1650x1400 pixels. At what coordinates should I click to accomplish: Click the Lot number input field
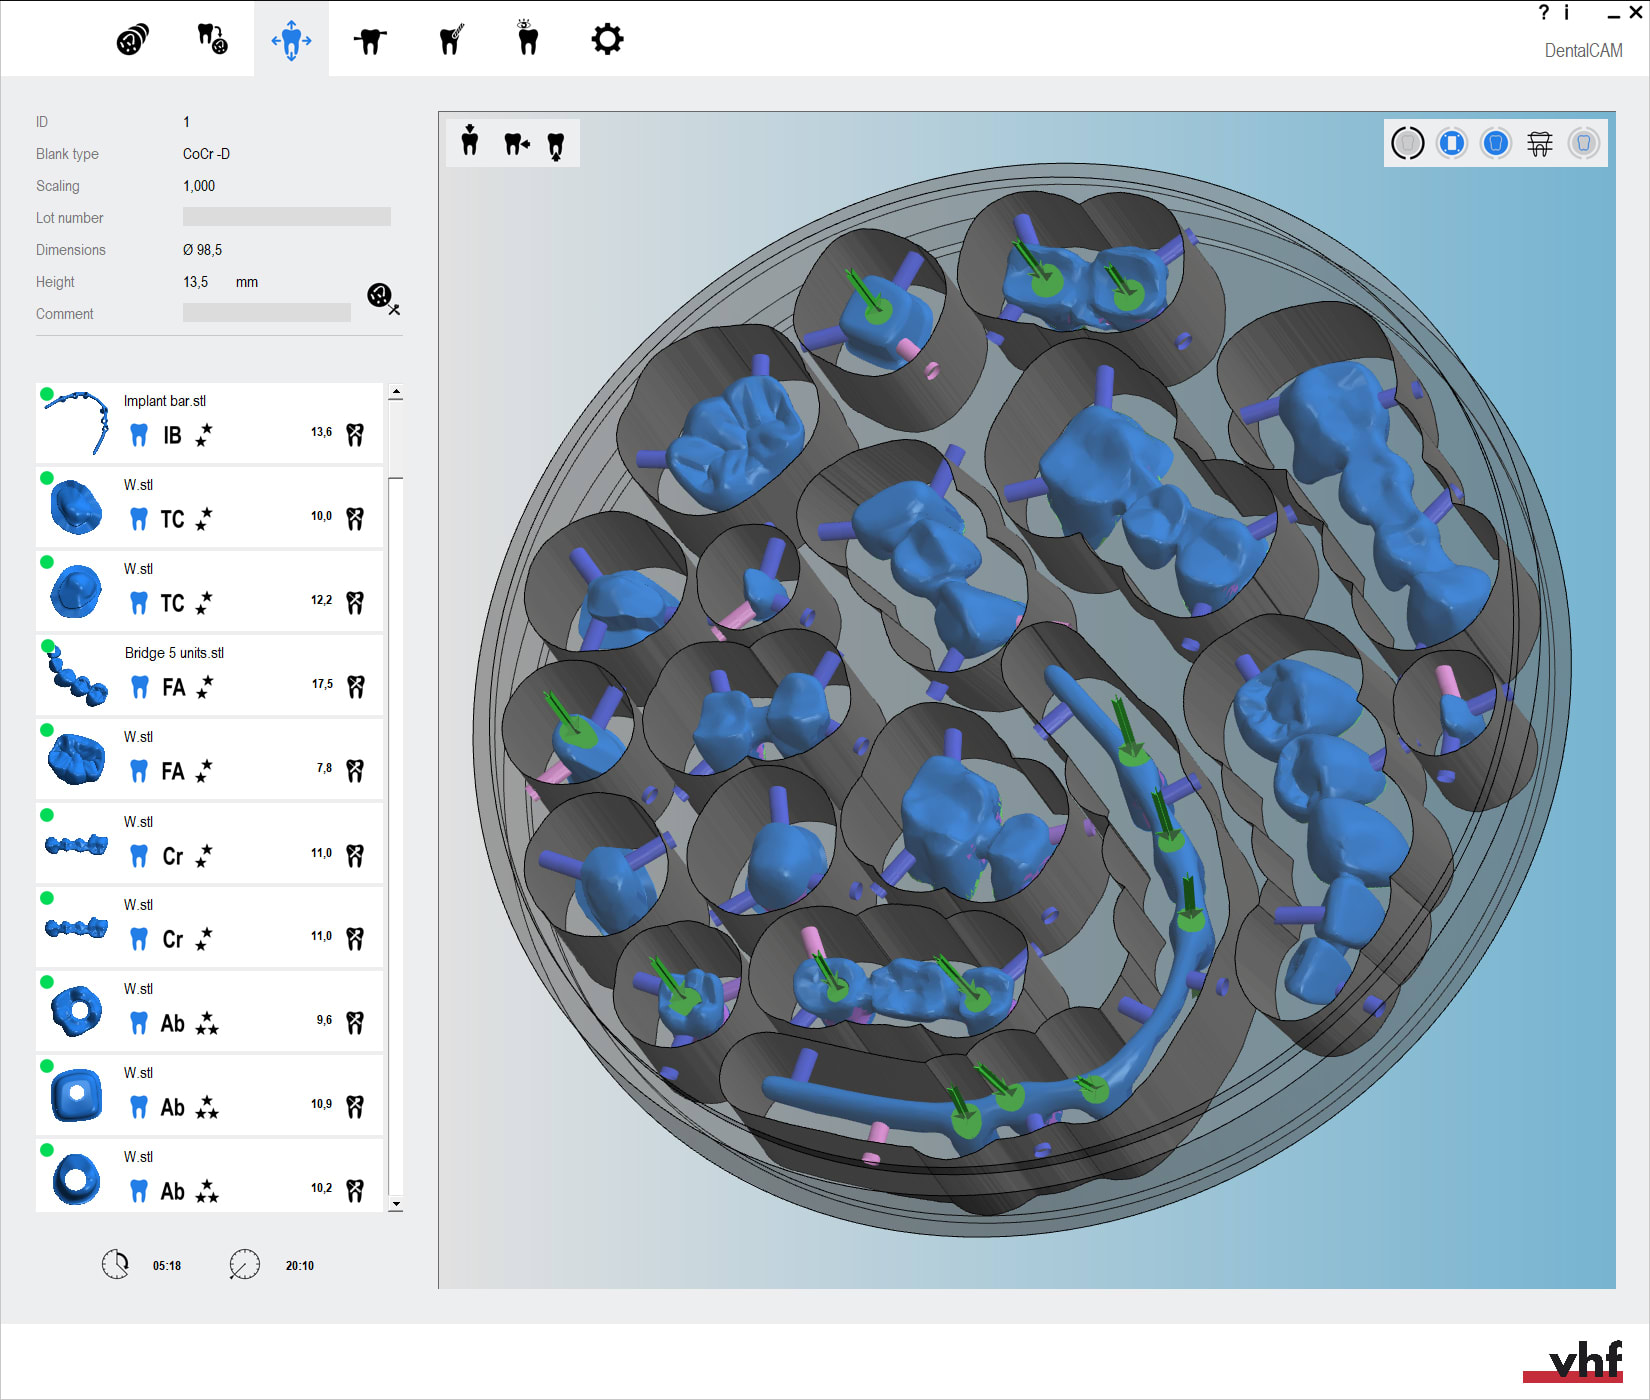286,217
